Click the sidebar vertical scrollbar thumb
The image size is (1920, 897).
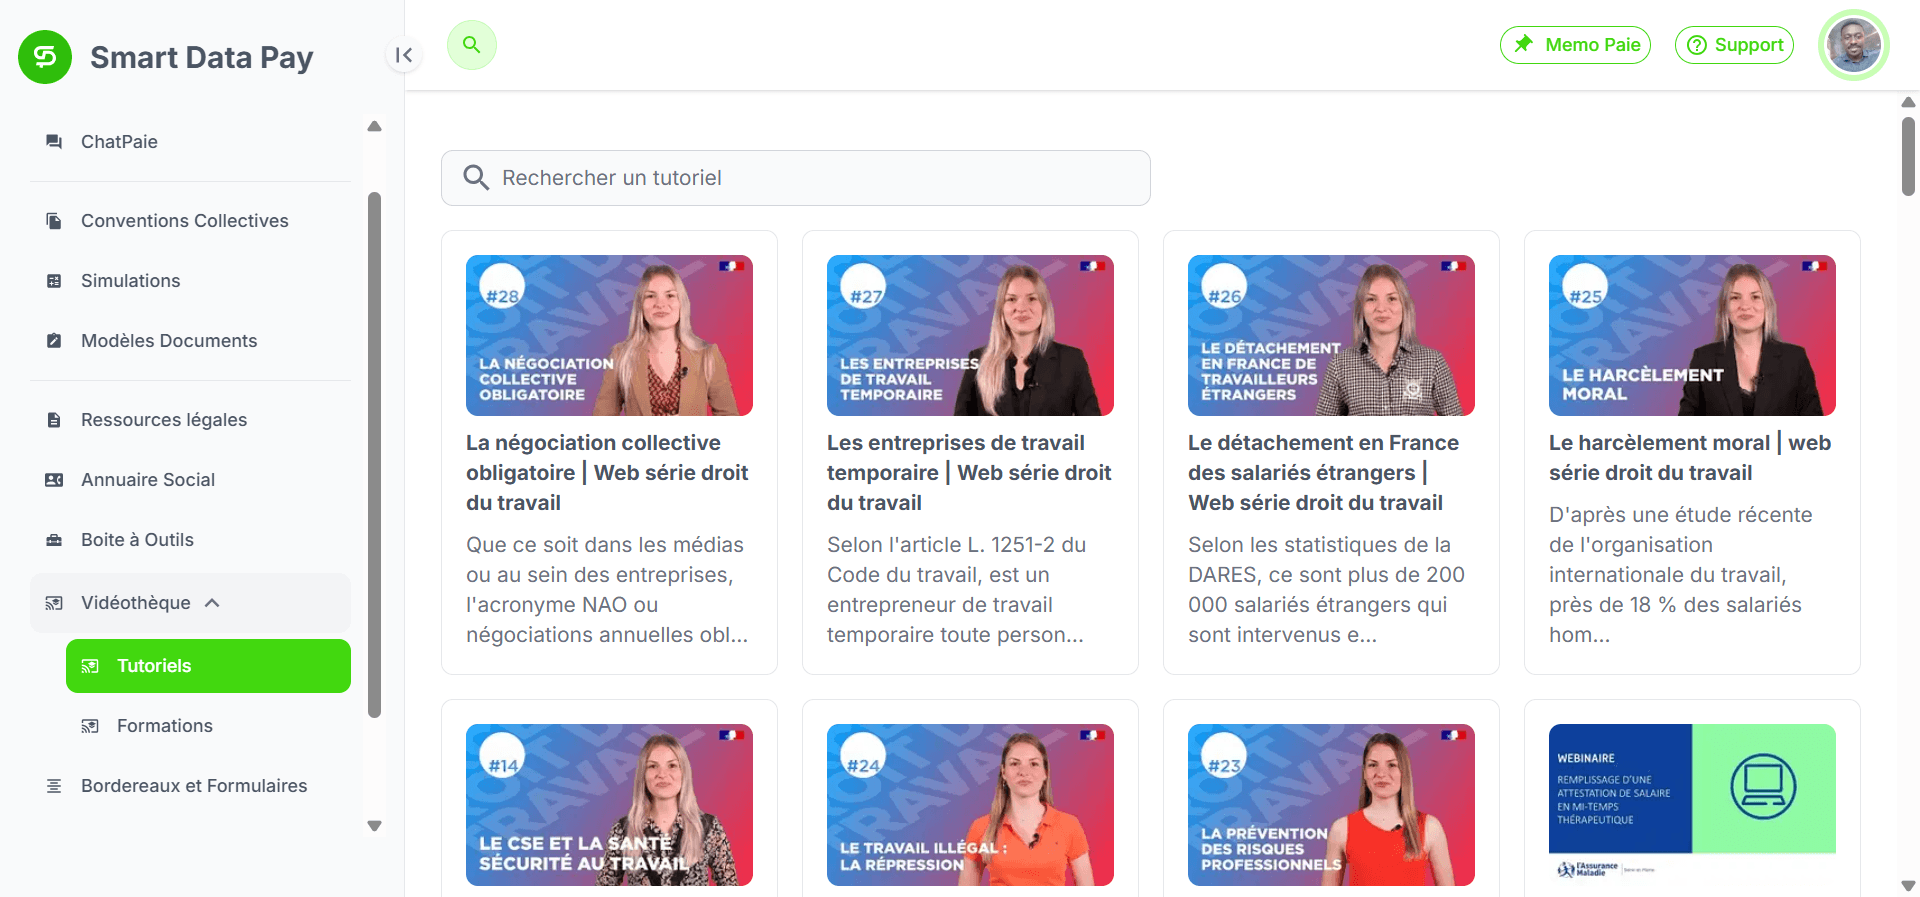pyautogui.click(x=375, y=455)
